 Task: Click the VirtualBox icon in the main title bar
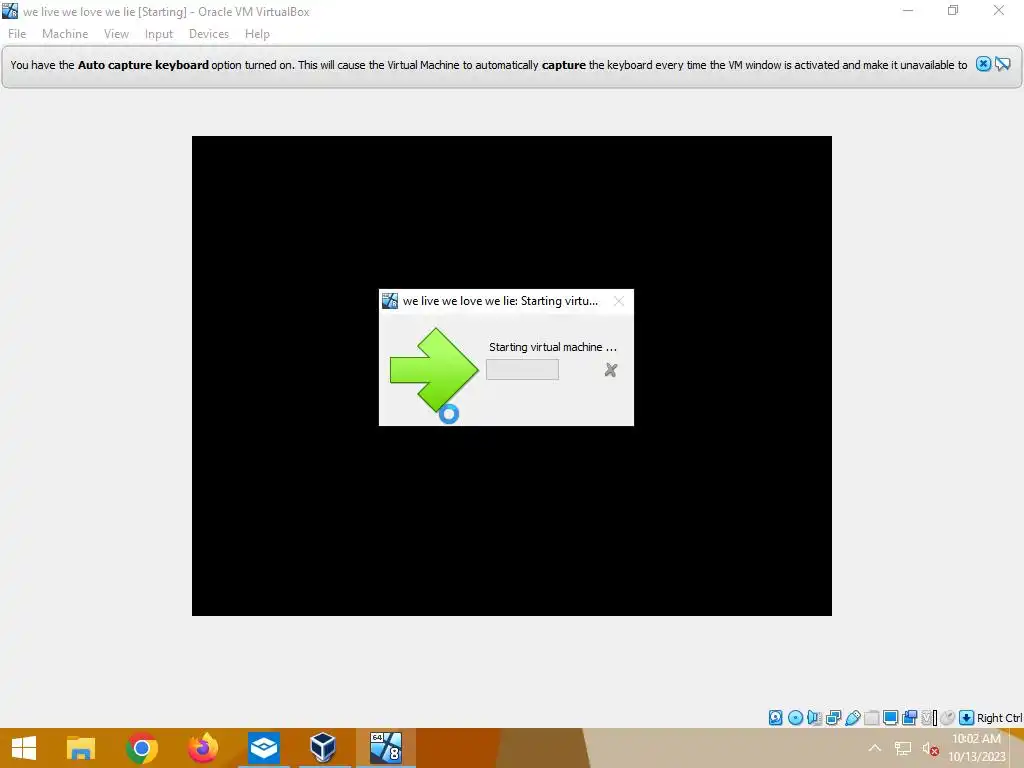[10, 11]
